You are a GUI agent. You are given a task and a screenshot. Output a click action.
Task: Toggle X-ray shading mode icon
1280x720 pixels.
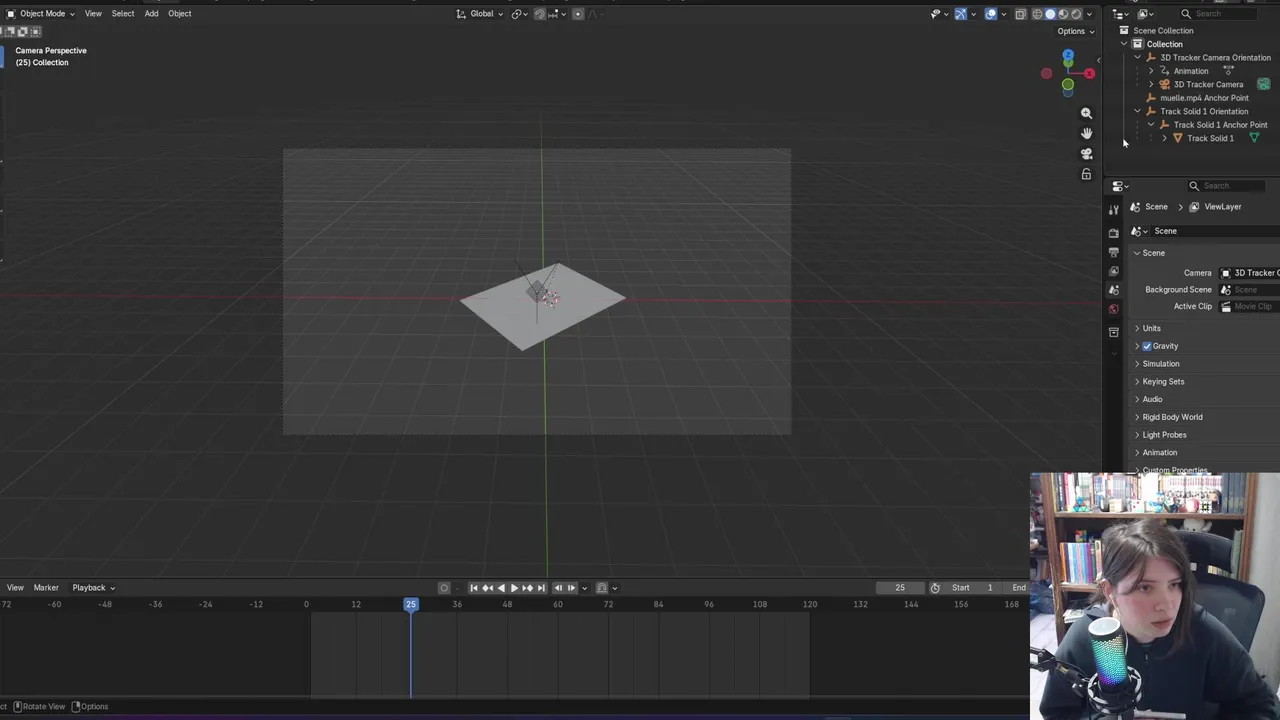coord(1020,14)
